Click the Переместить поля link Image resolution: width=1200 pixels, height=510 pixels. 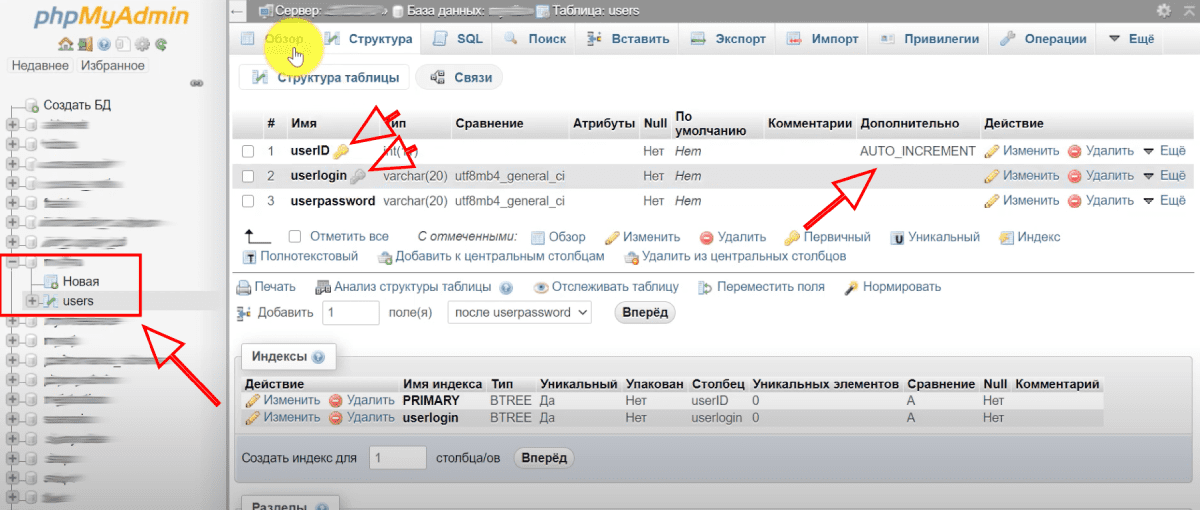click(761, 287)
